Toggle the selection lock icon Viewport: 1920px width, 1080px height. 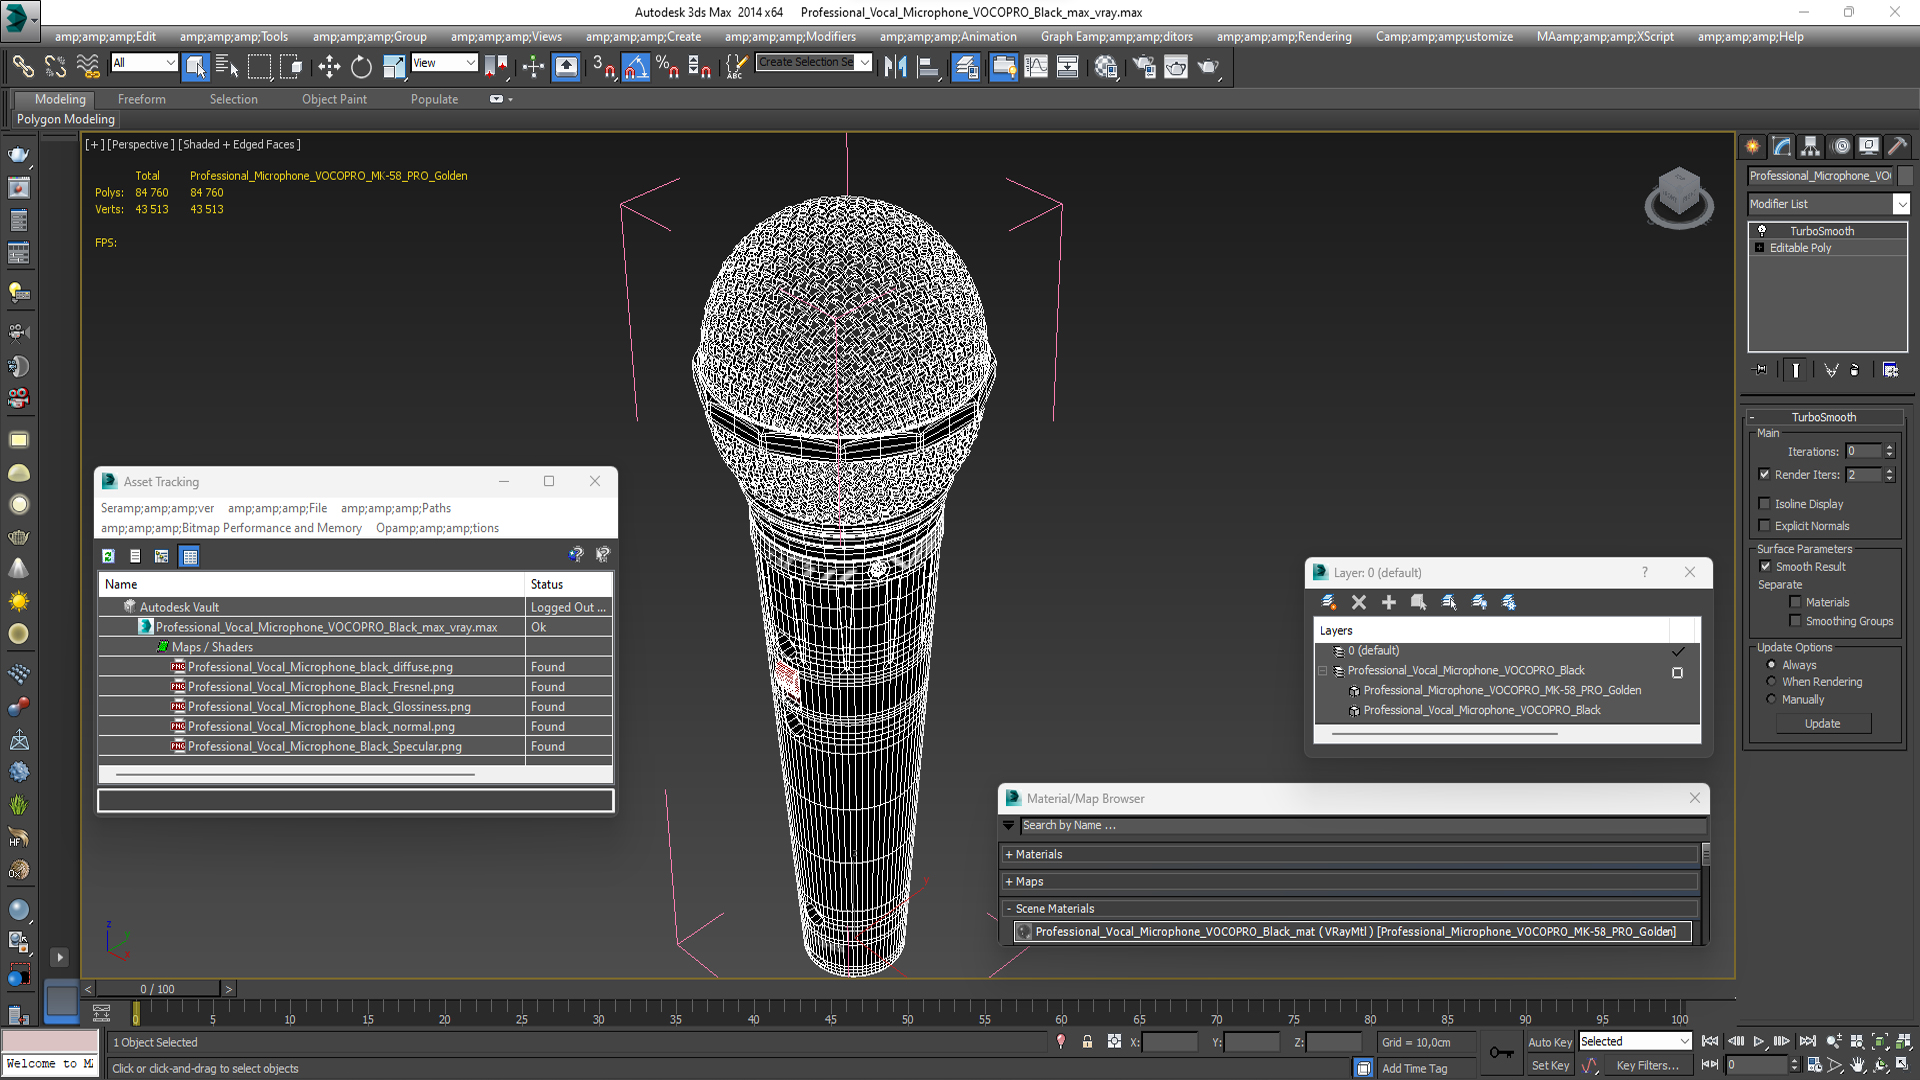[1087, 1042]
